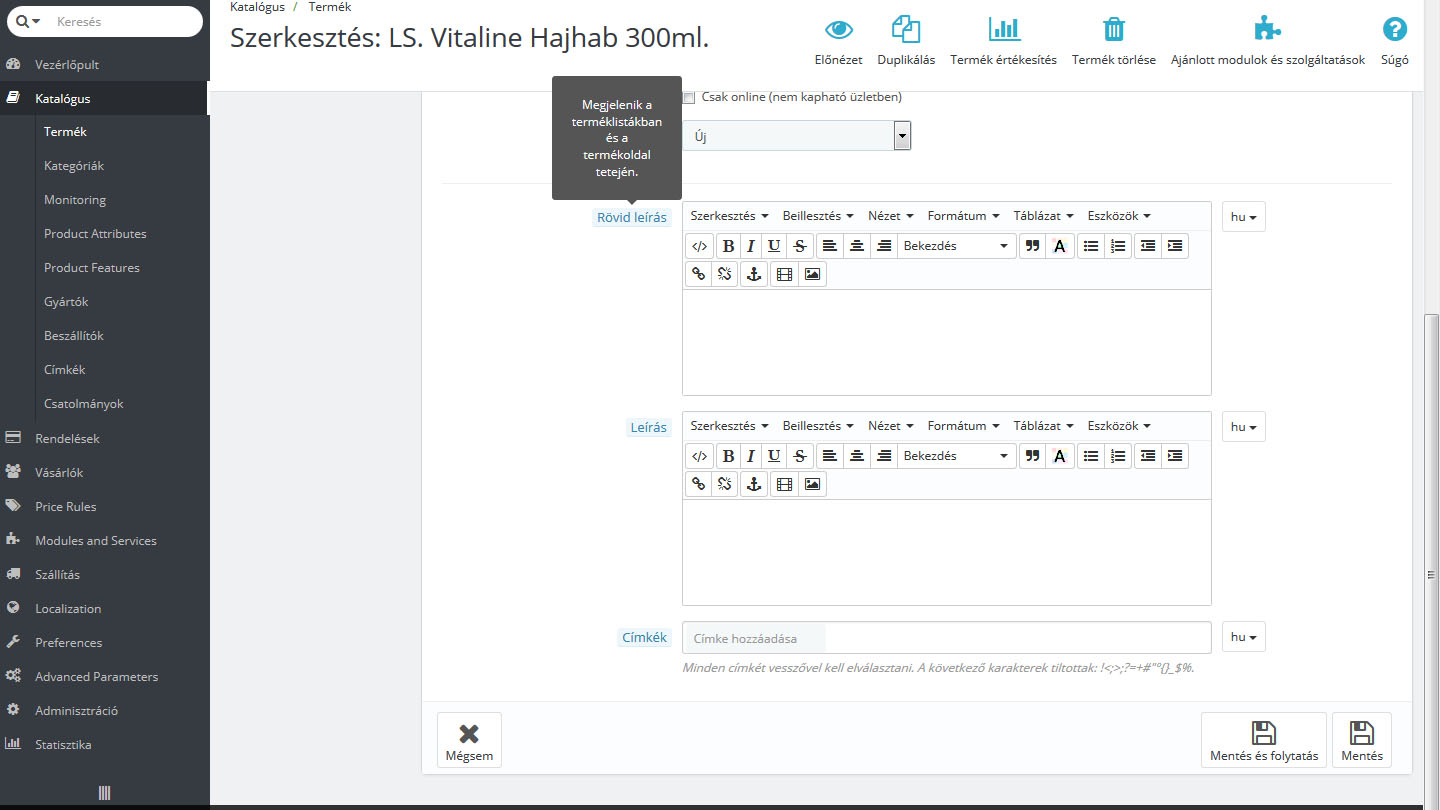Screen dimensions: 1440x810
Task: Open the Új condition dropdown
Action: (796, 136)
